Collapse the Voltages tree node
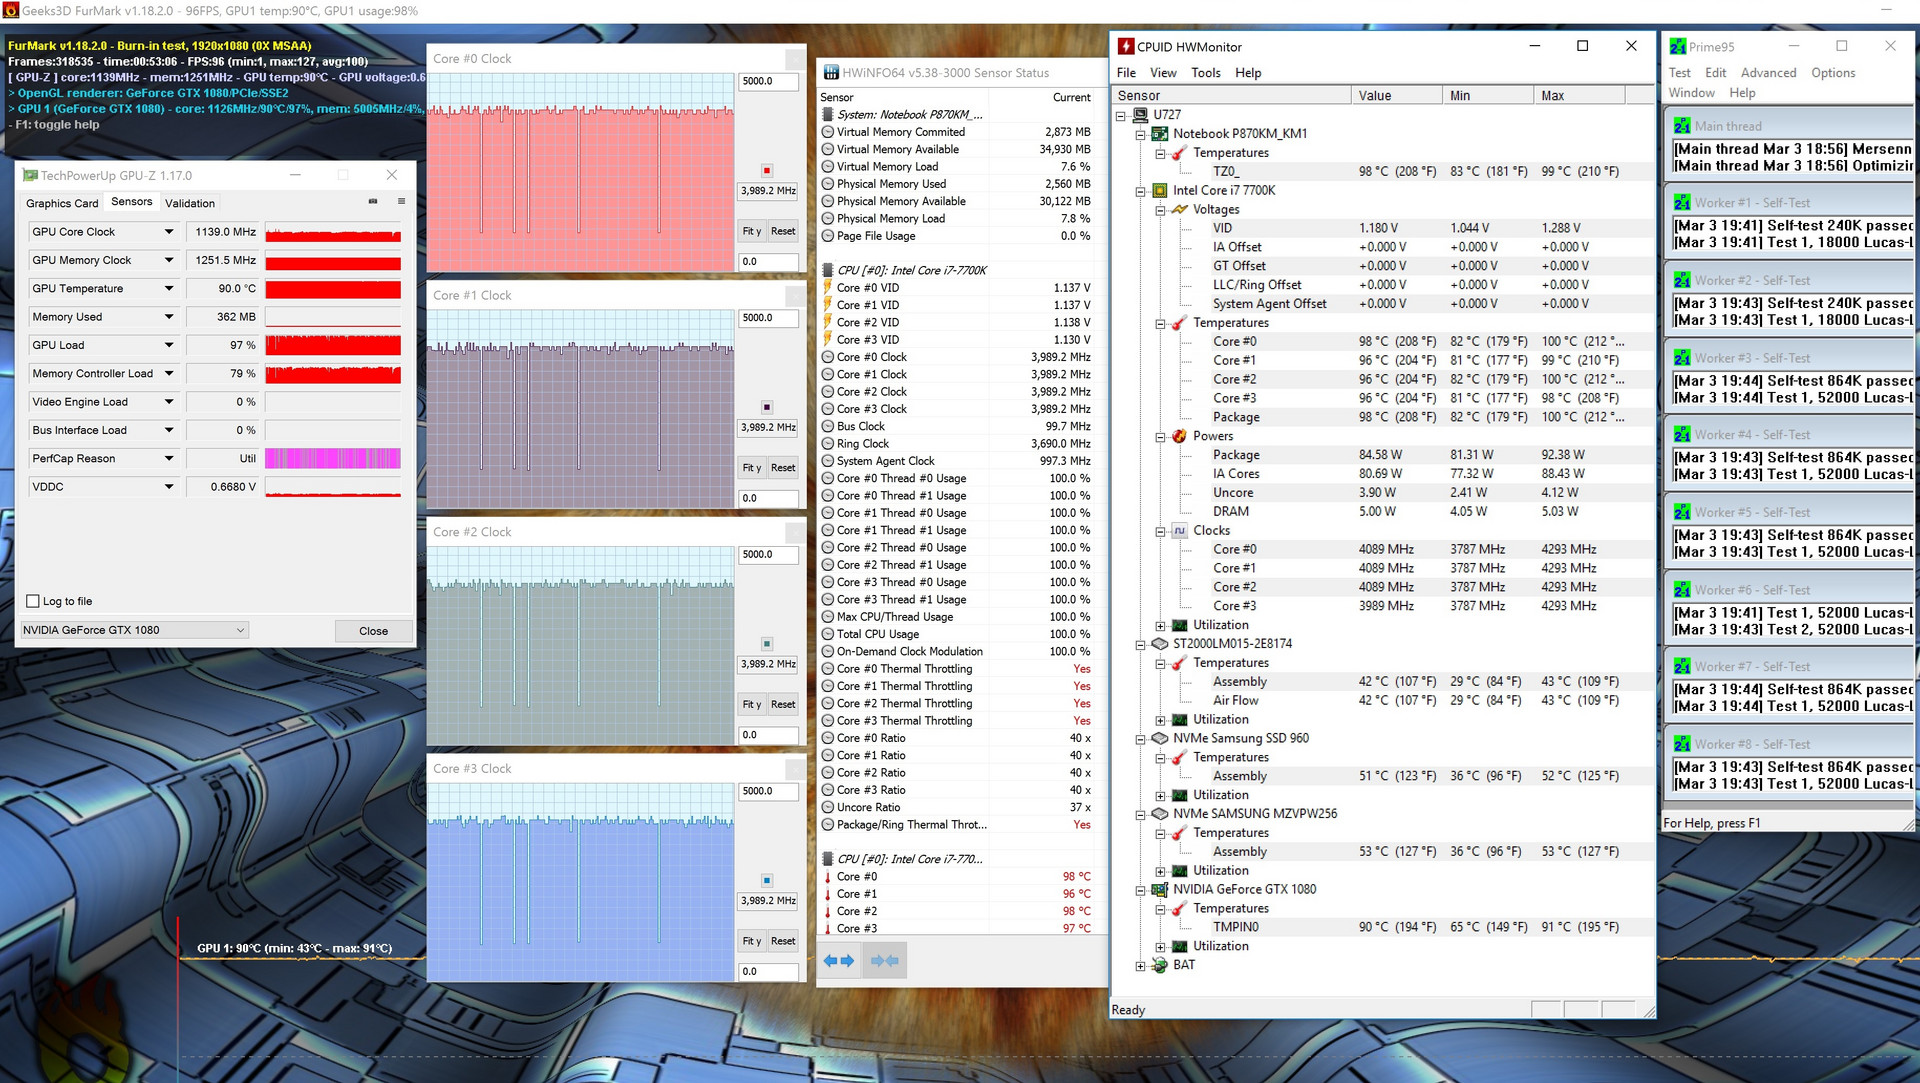 point(1160,210)
